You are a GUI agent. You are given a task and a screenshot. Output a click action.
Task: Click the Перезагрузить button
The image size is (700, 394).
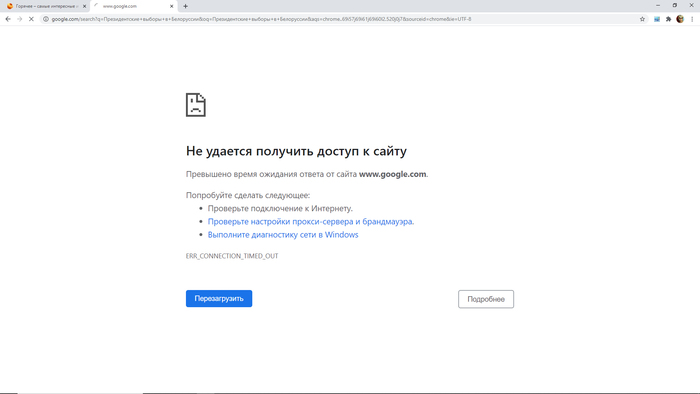tap(219, 299)
